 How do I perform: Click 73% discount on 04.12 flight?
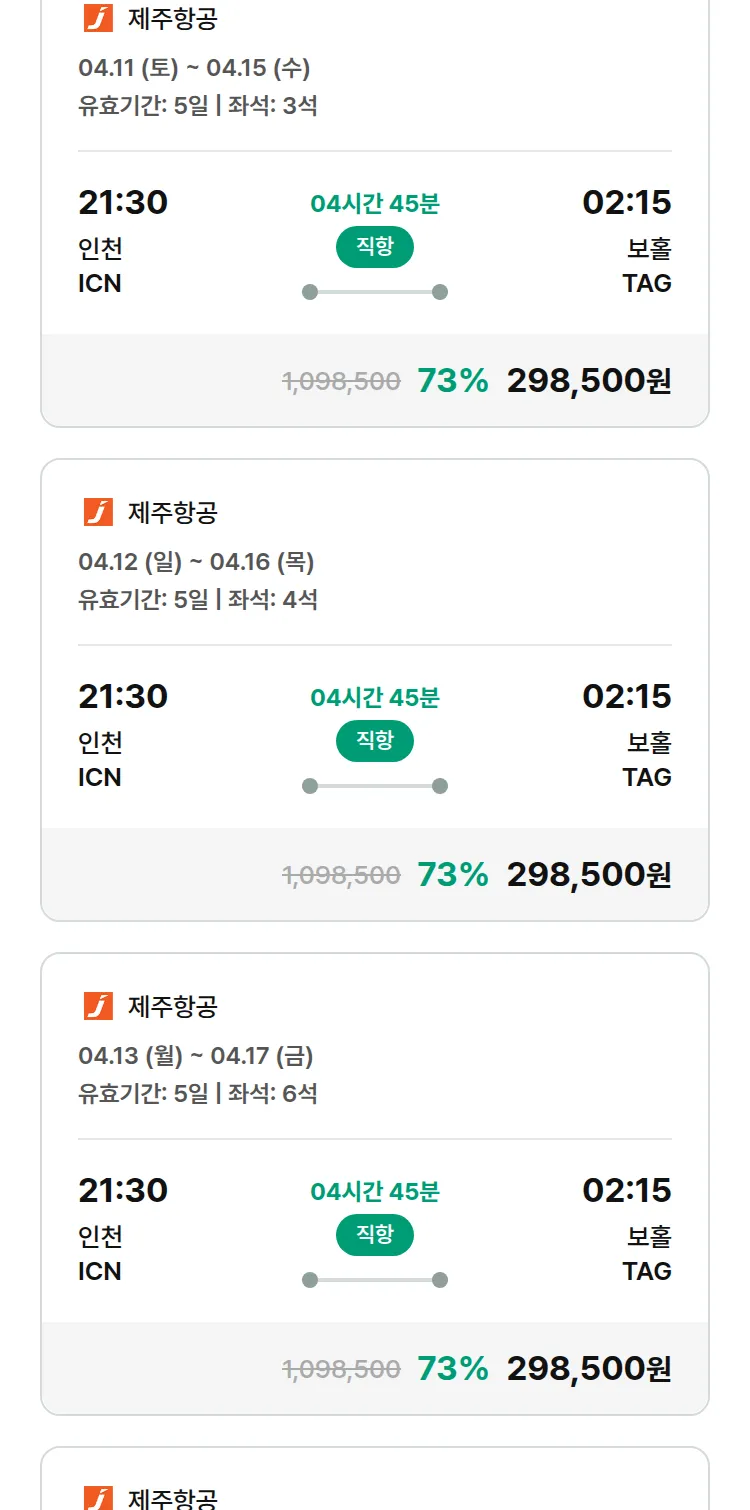[453, 875]
